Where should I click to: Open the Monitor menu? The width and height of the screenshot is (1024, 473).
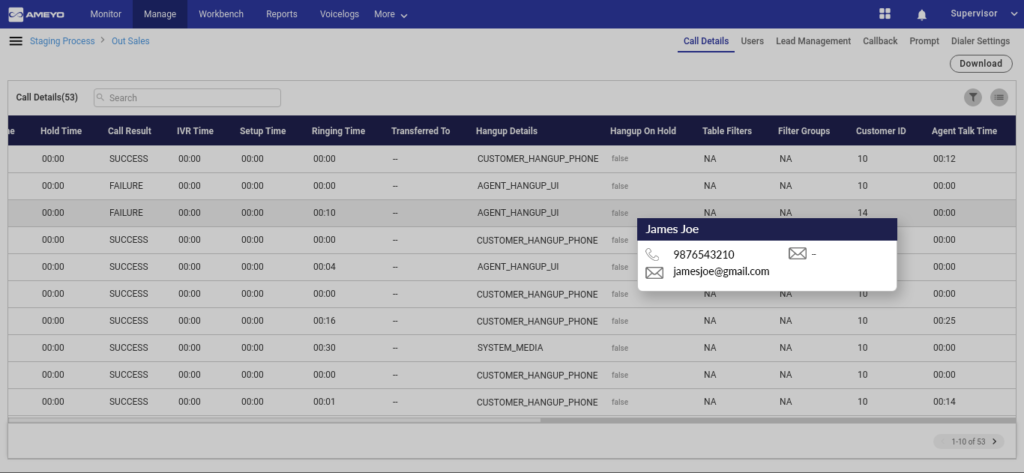coord(106,14)
